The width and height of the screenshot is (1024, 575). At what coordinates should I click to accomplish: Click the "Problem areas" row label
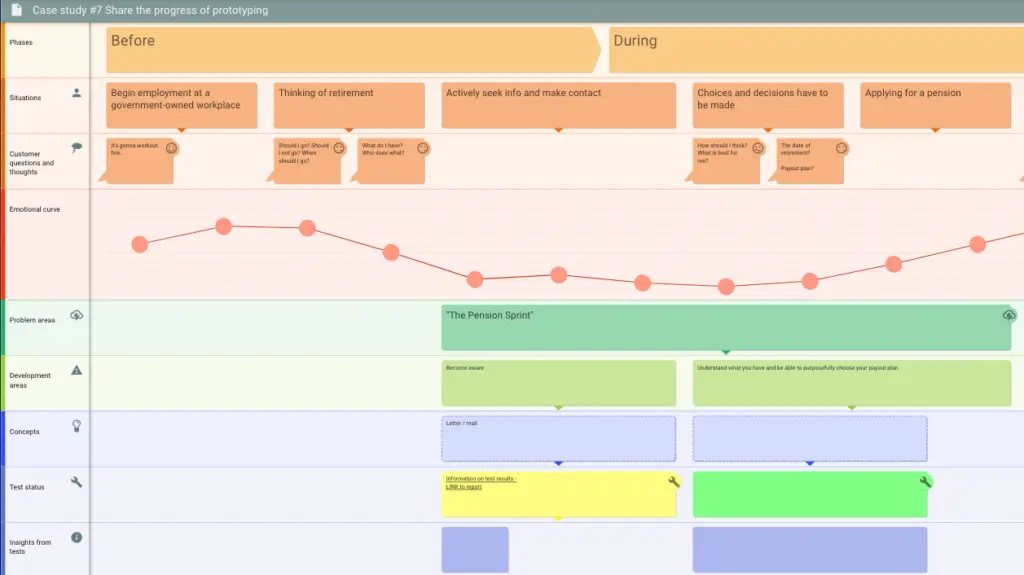(x=32, y=320)
